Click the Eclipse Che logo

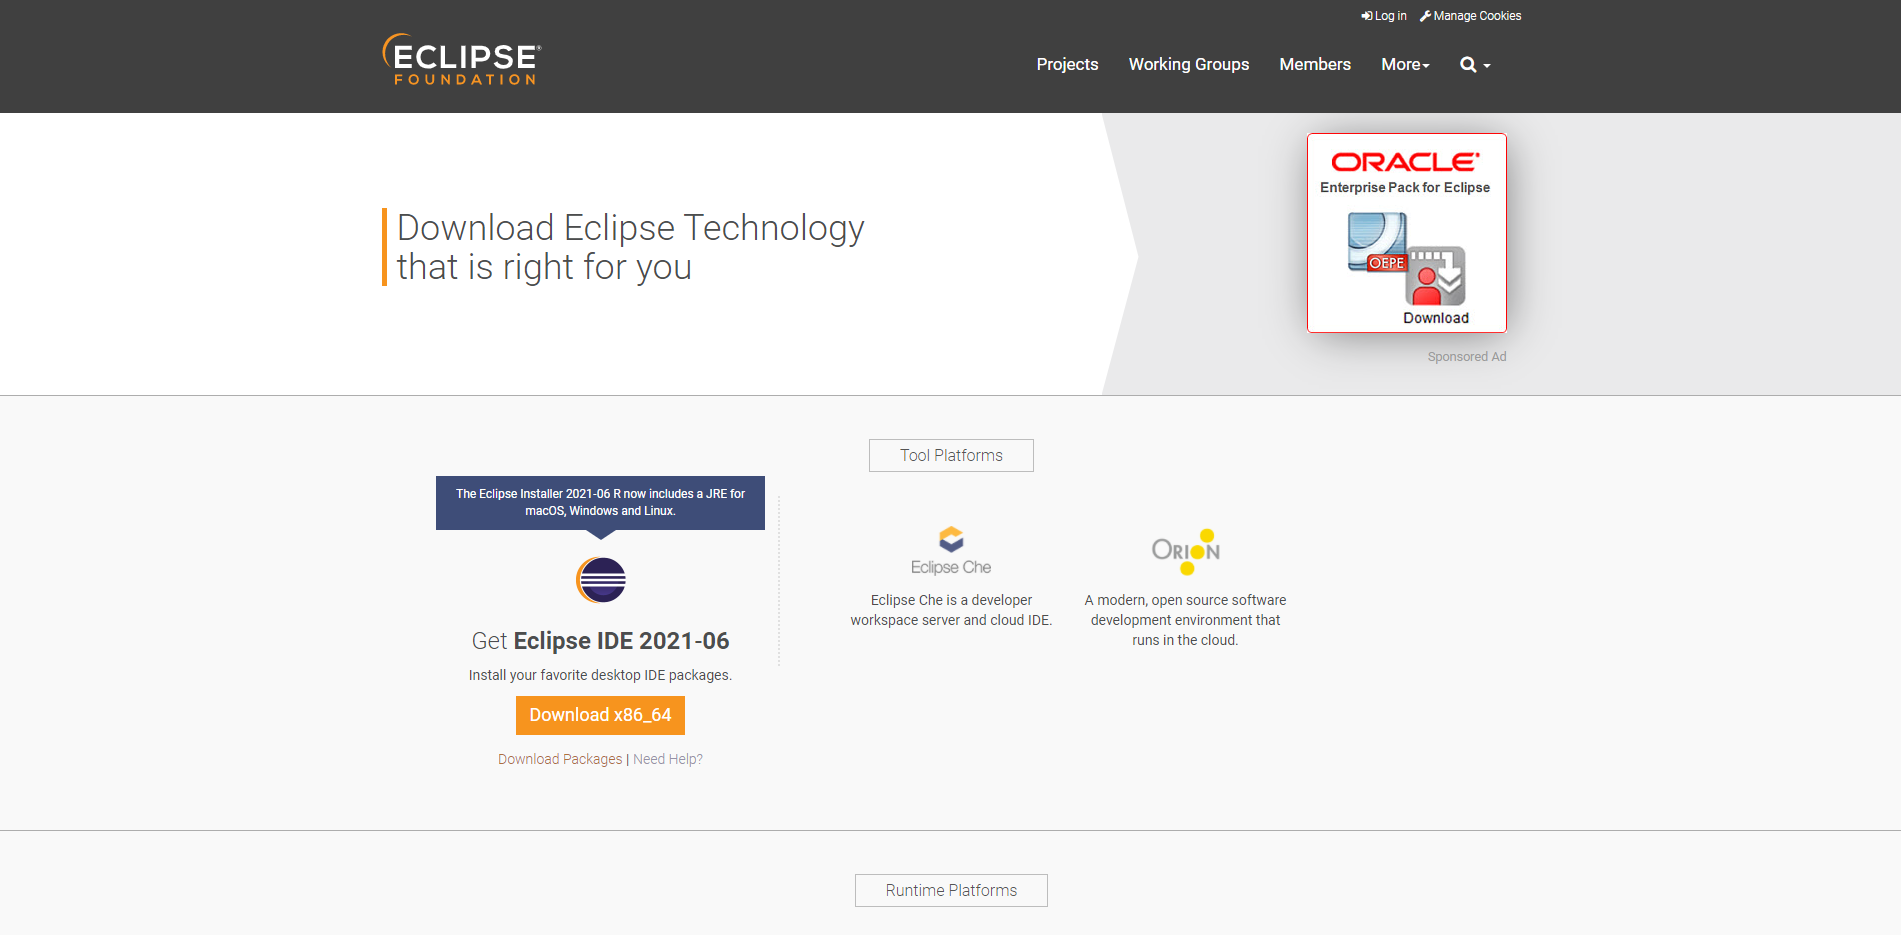[x=951, y=551]
